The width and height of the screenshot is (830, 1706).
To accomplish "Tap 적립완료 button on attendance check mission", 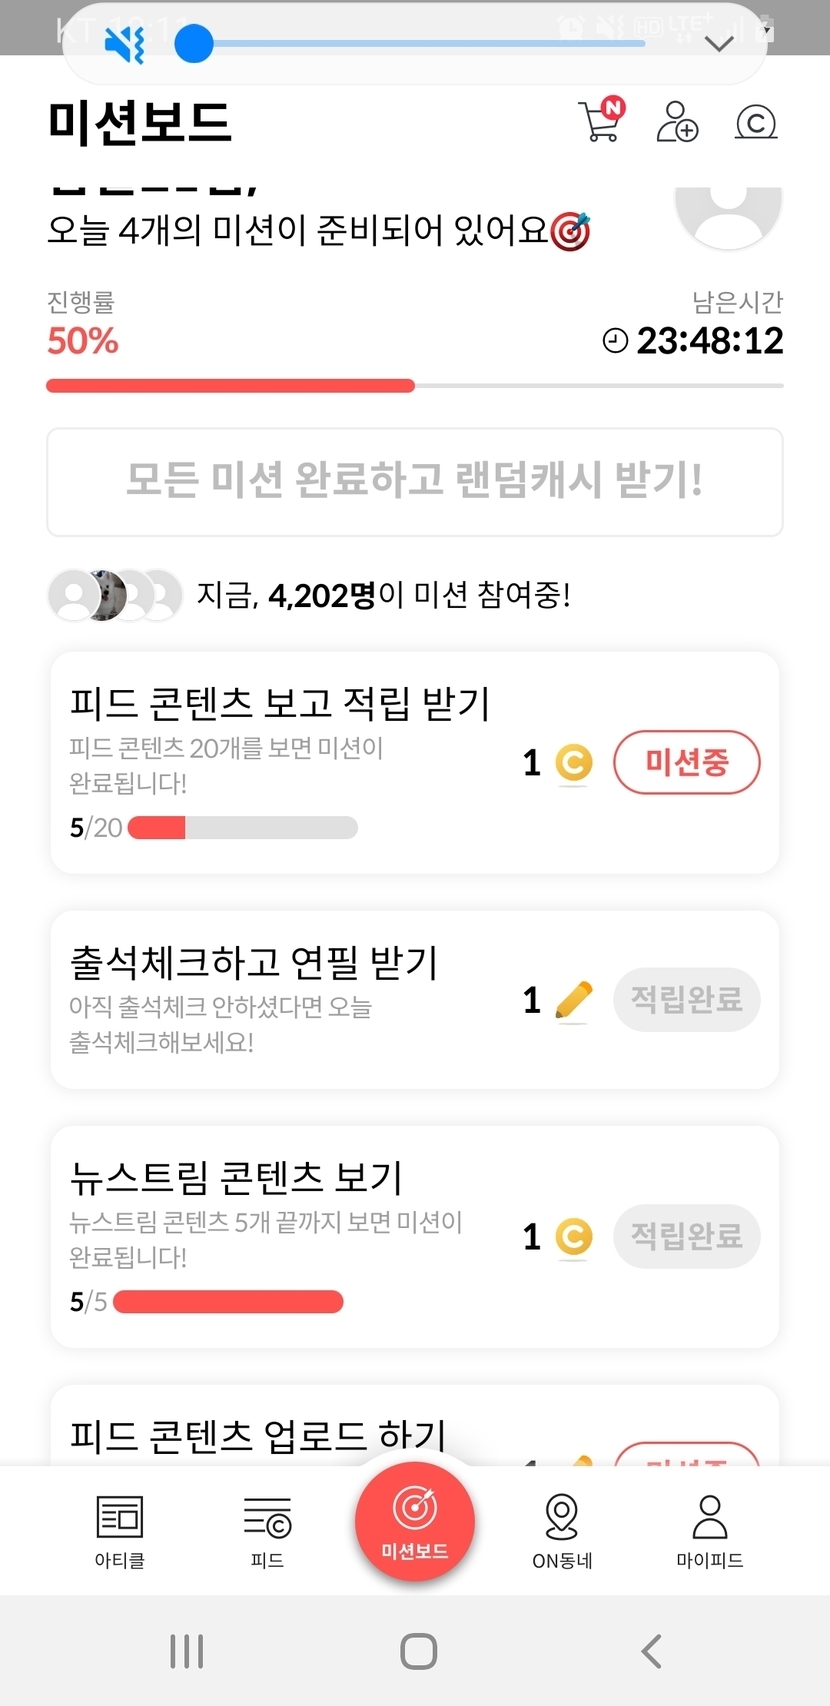I will tap(686, 999).
